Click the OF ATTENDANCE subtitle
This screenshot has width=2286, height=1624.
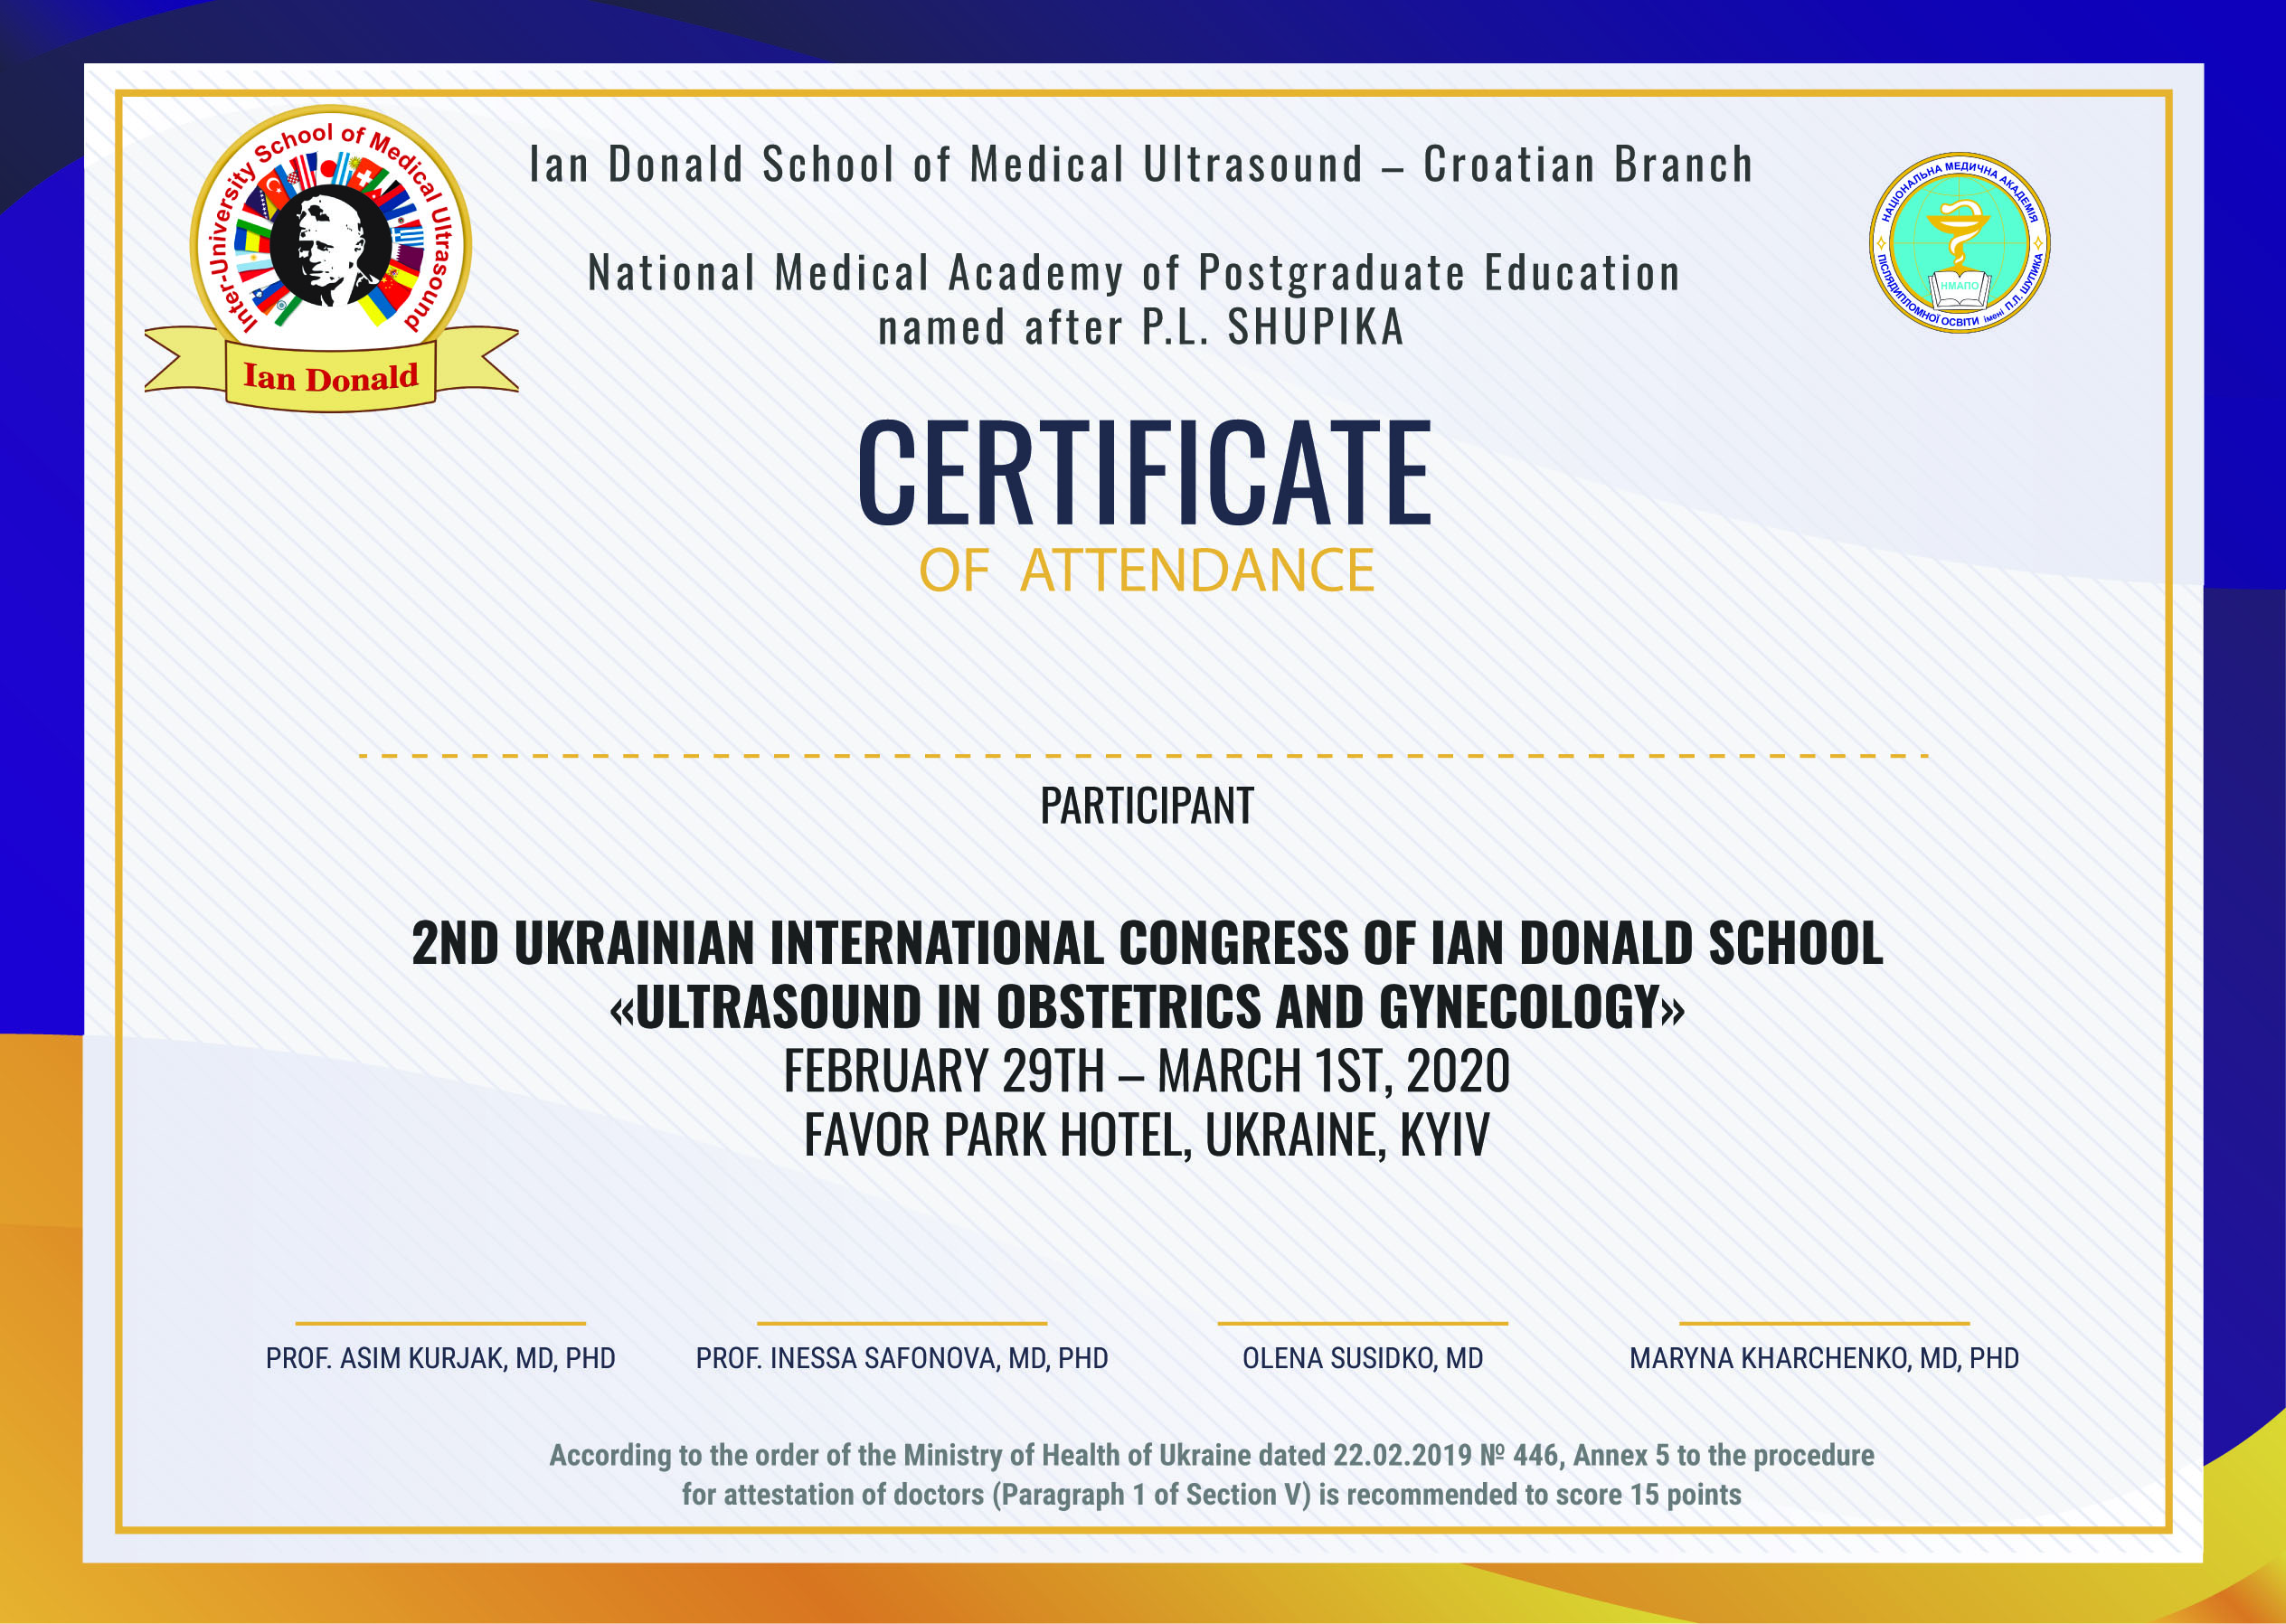[x=1146, y=571]
